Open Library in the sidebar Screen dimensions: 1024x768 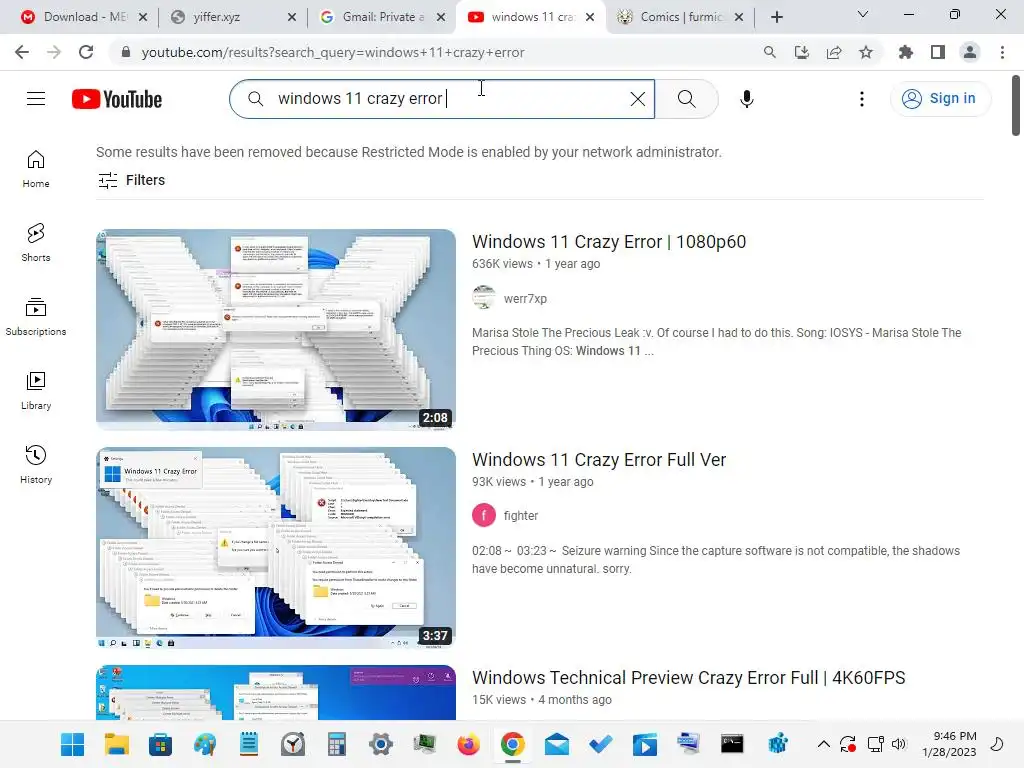click(36, 391)
